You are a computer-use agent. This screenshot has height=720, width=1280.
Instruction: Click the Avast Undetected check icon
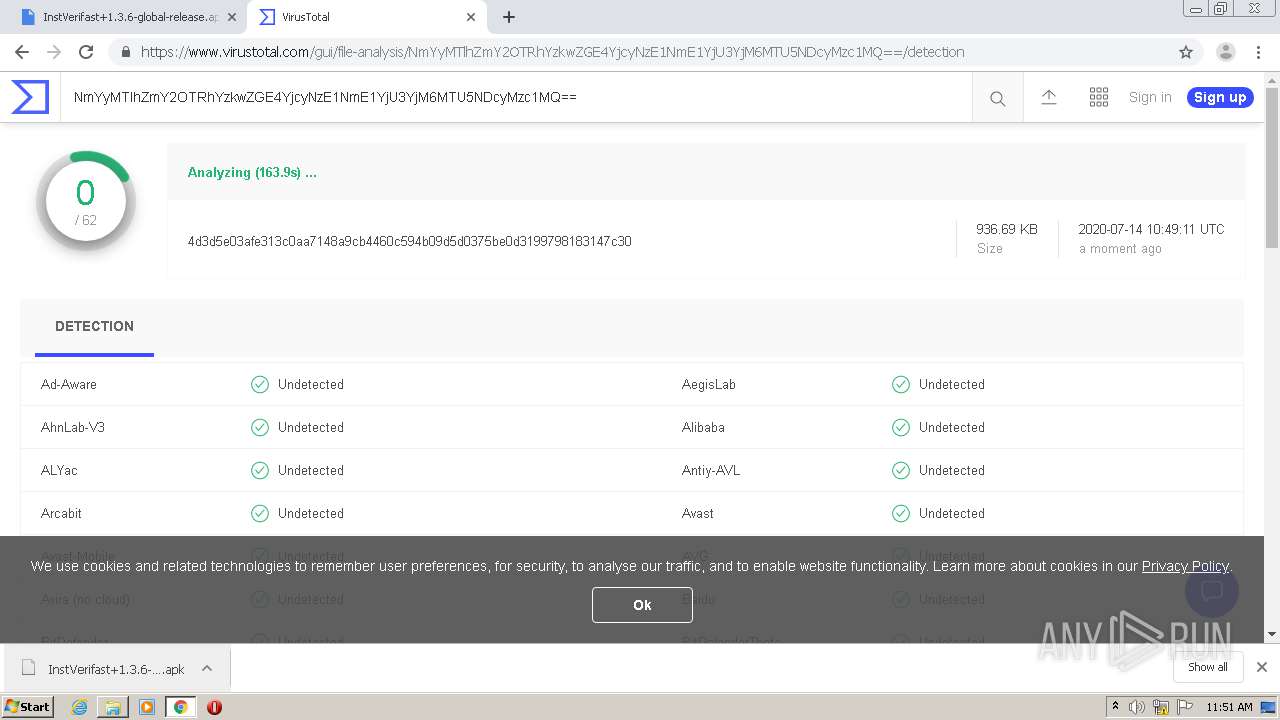click(x=901, y=513)
